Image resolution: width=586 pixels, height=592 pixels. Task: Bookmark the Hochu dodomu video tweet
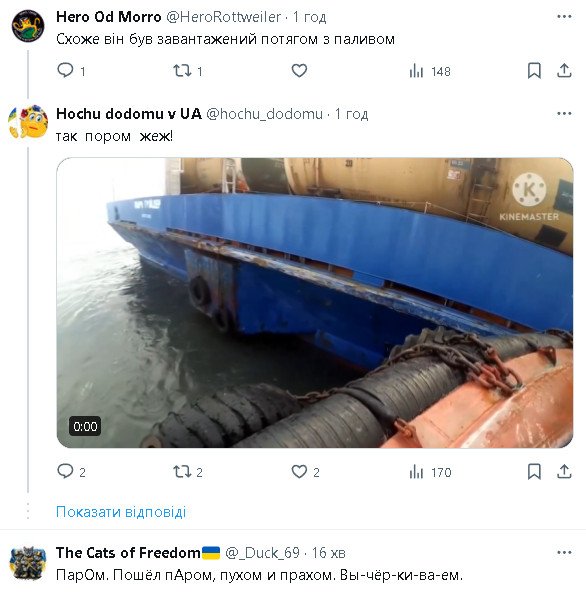tap(534, 472)
